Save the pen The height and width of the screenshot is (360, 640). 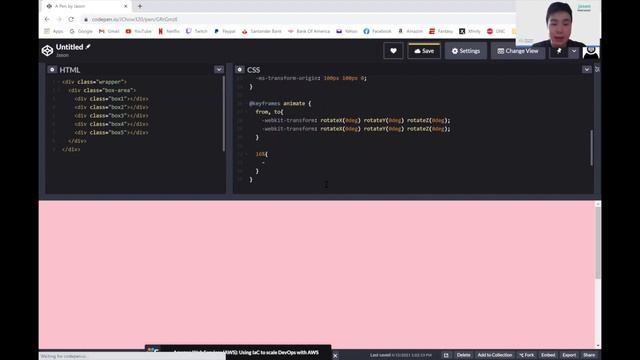424,51
